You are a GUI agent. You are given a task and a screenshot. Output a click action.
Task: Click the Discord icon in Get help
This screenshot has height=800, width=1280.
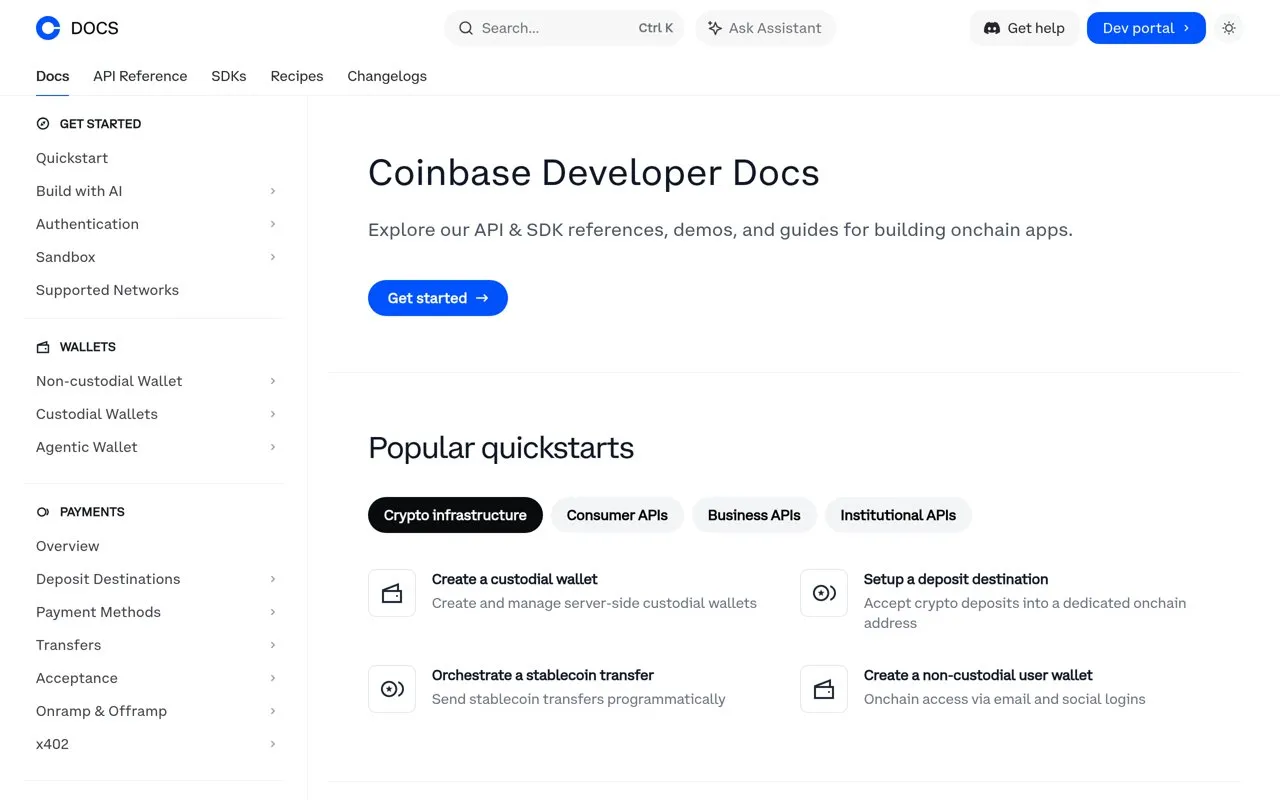(x=992, y=28)
